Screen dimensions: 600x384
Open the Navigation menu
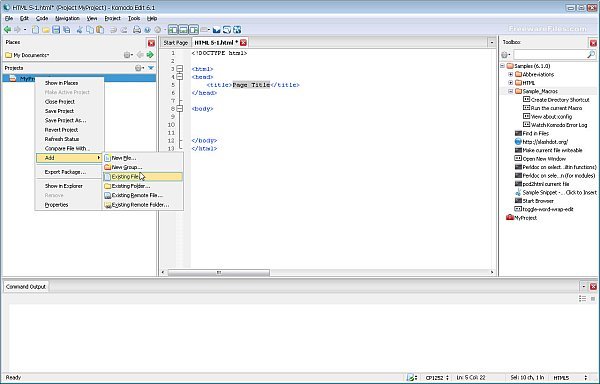[x=67, y=18]
